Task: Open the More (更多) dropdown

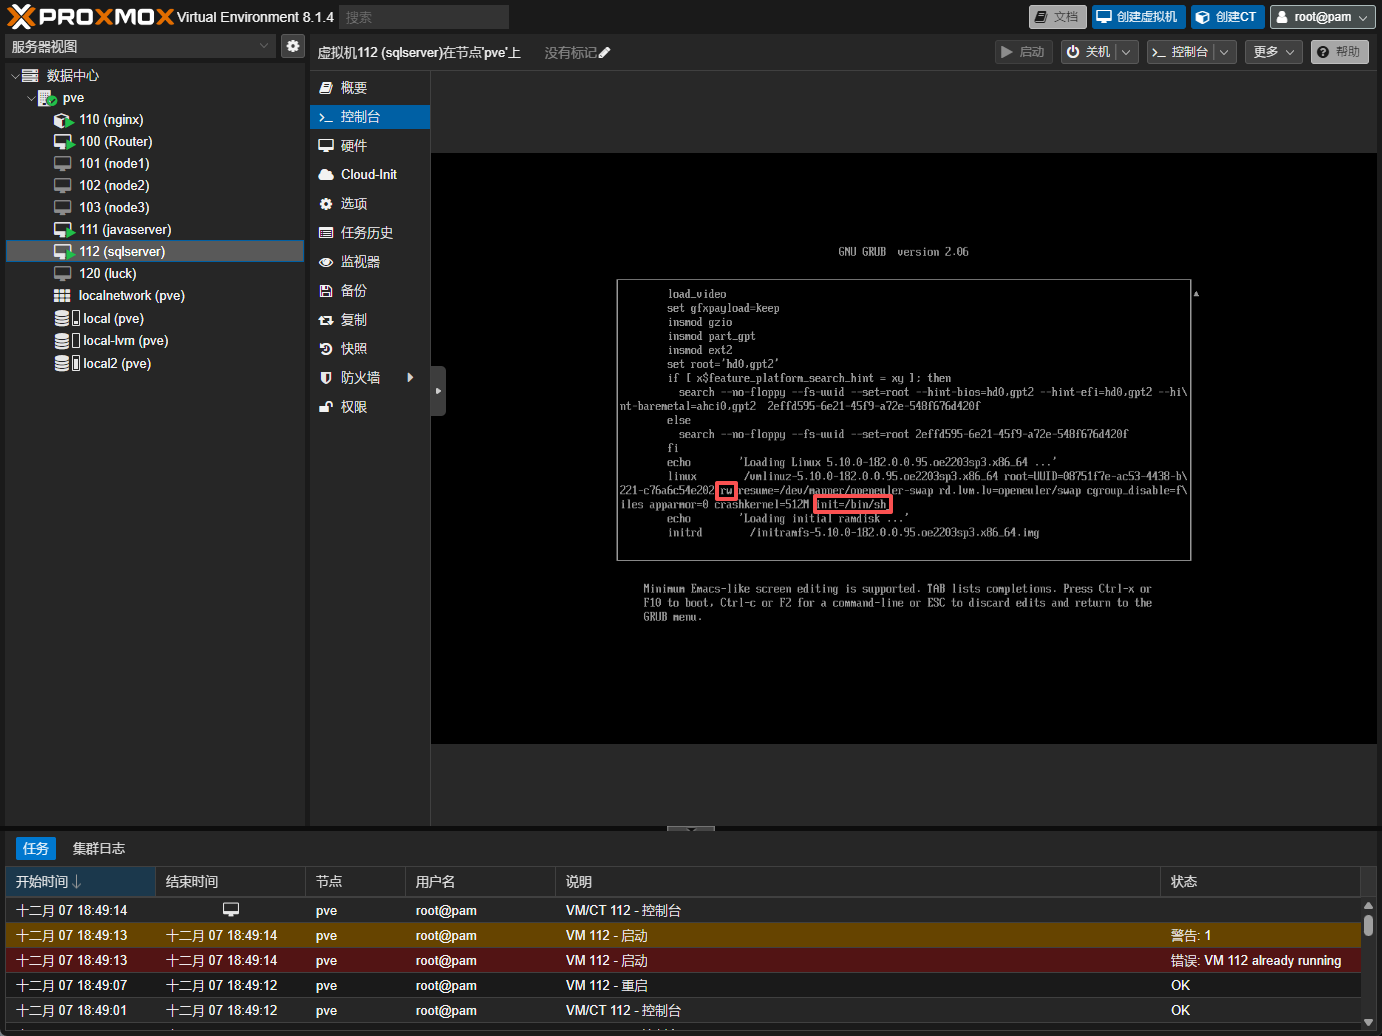Action: (1274, 52)
